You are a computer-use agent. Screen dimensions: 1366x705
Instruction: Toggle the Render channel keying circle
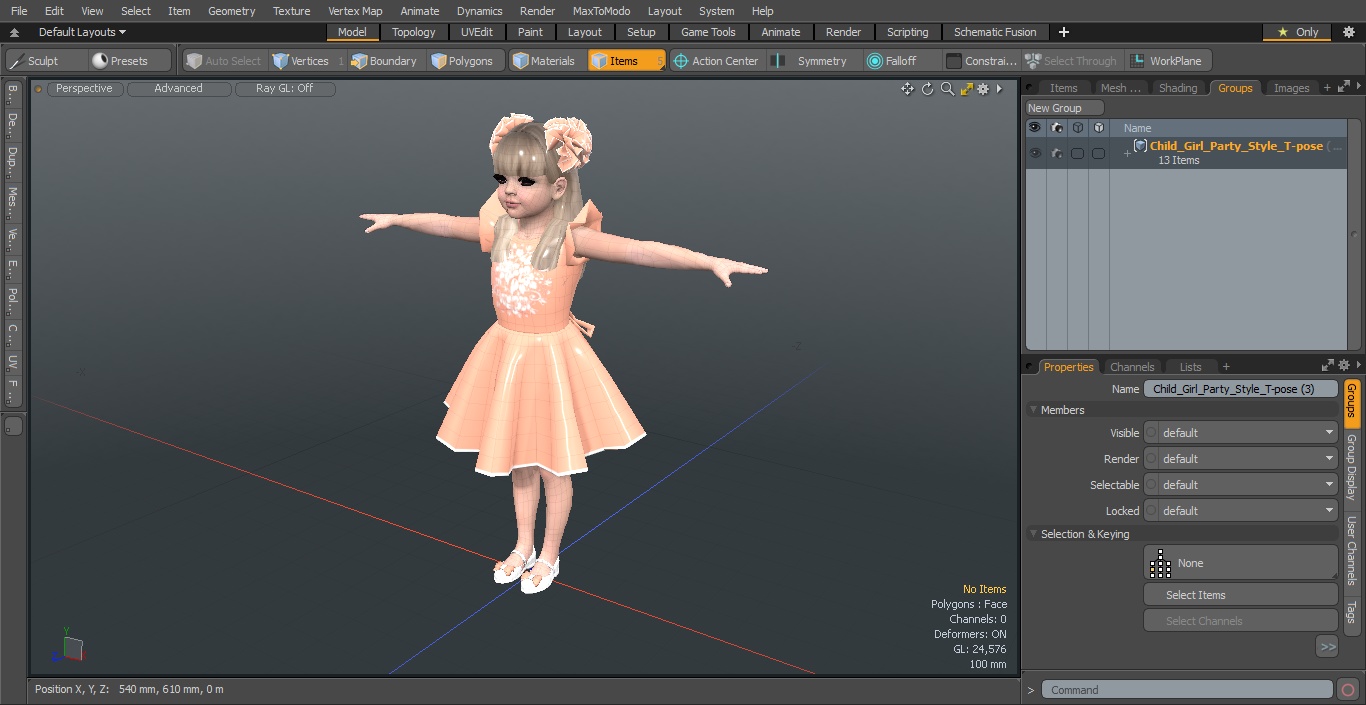pyautogui.click(x=1151, y=459)
